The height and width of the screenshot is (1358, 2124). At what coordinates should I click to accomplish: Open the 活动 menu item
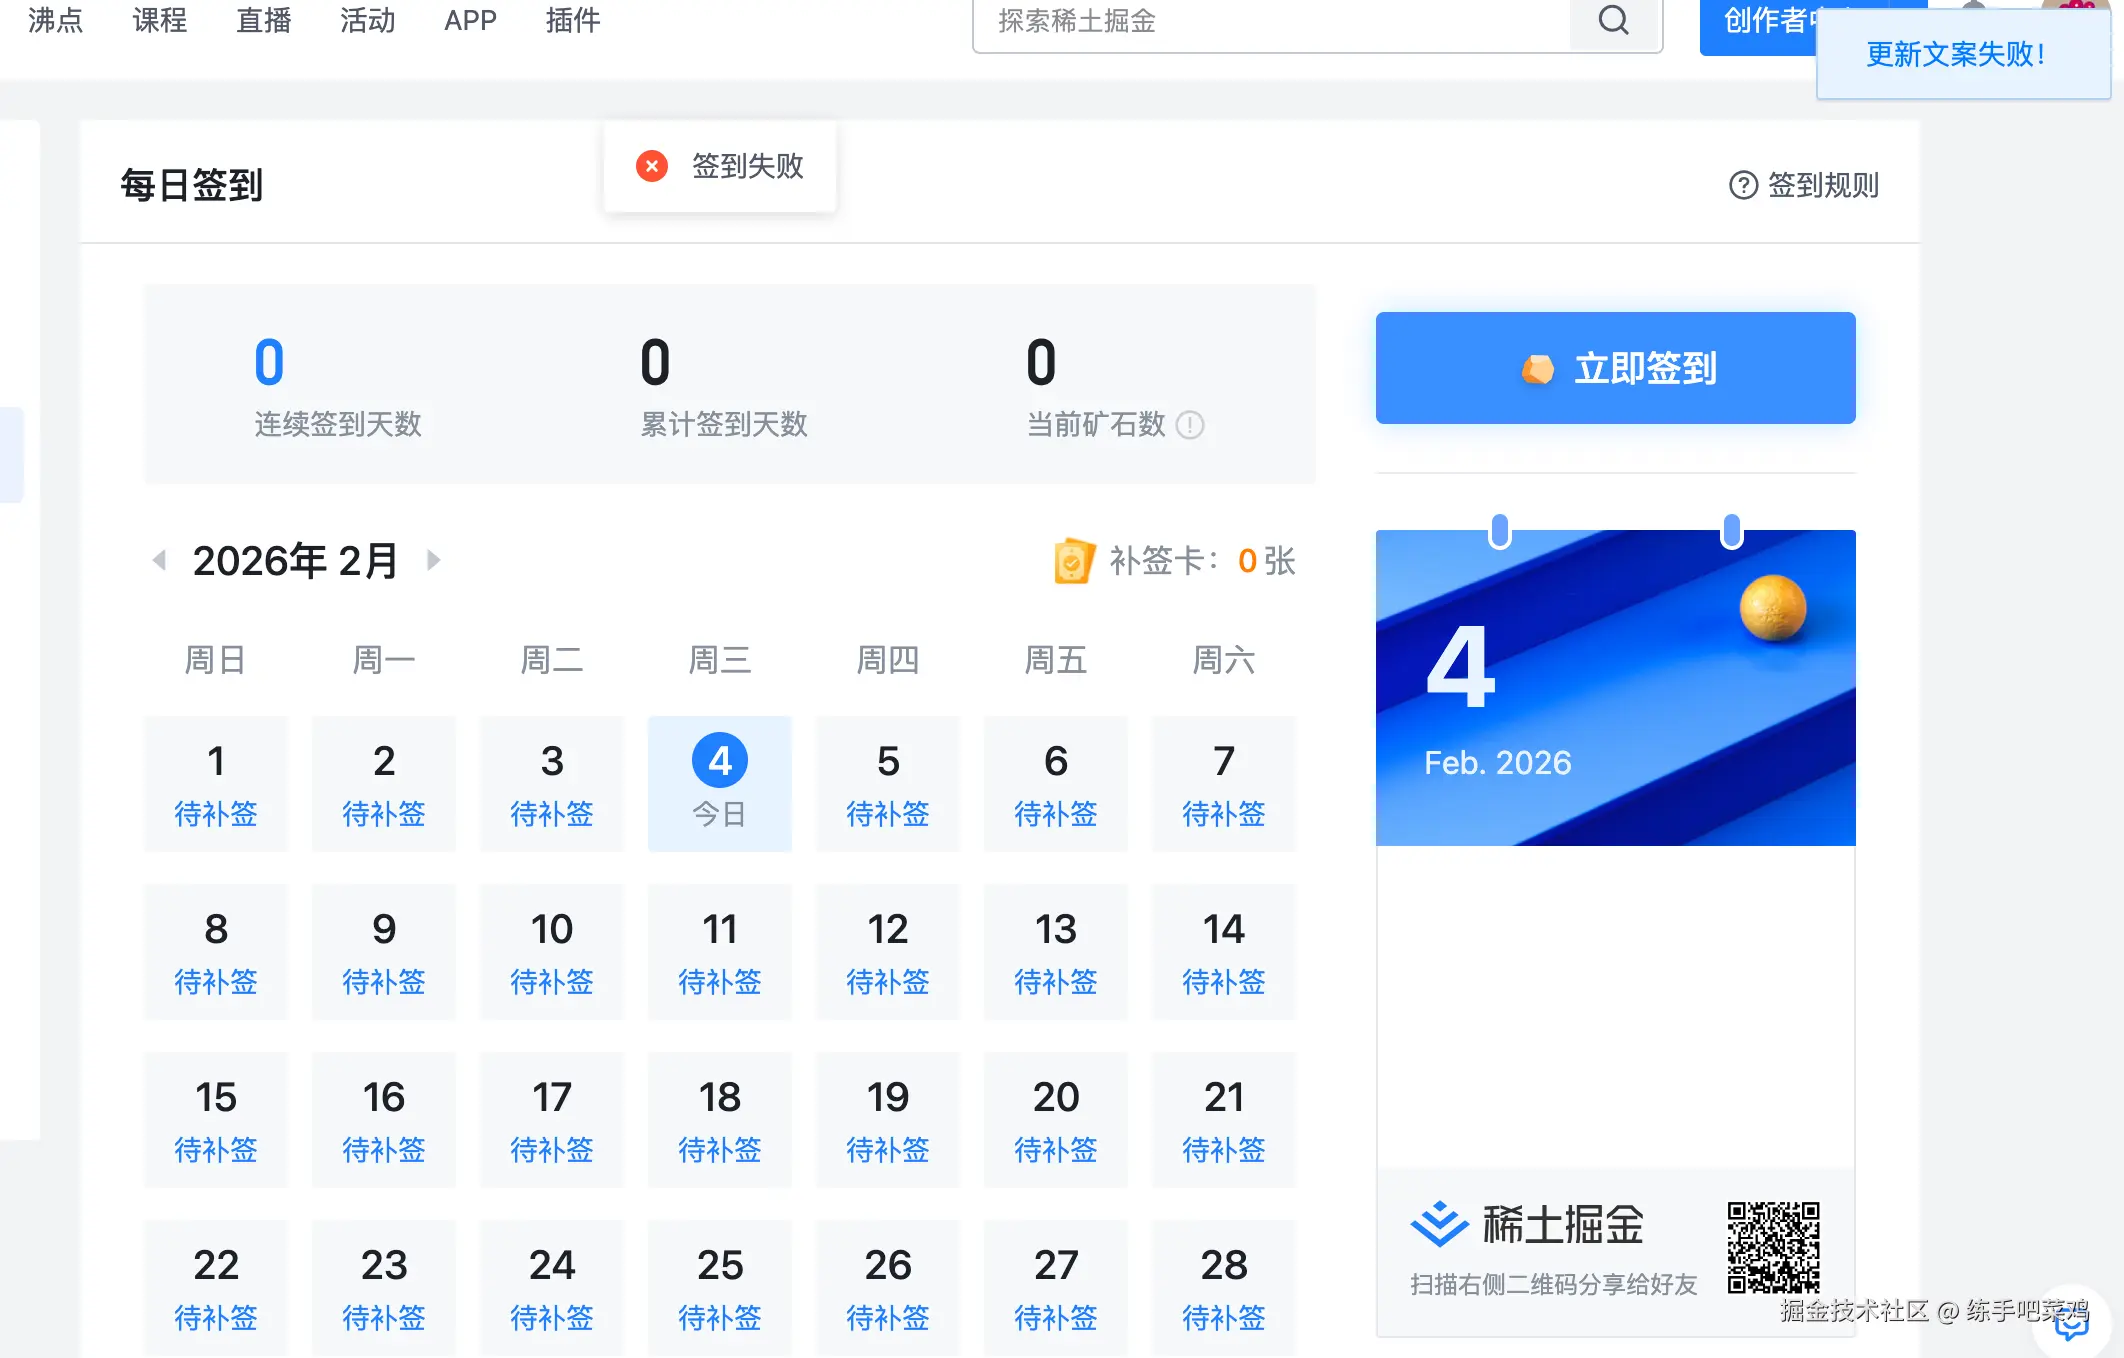[x=366, y=21]
